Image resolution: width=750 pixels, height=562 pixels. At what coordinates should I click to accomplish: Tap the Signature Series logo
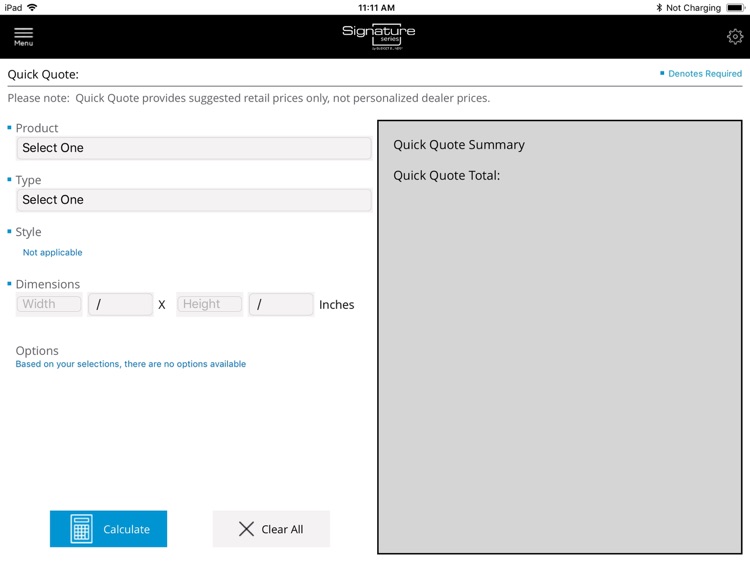[378, 37]
